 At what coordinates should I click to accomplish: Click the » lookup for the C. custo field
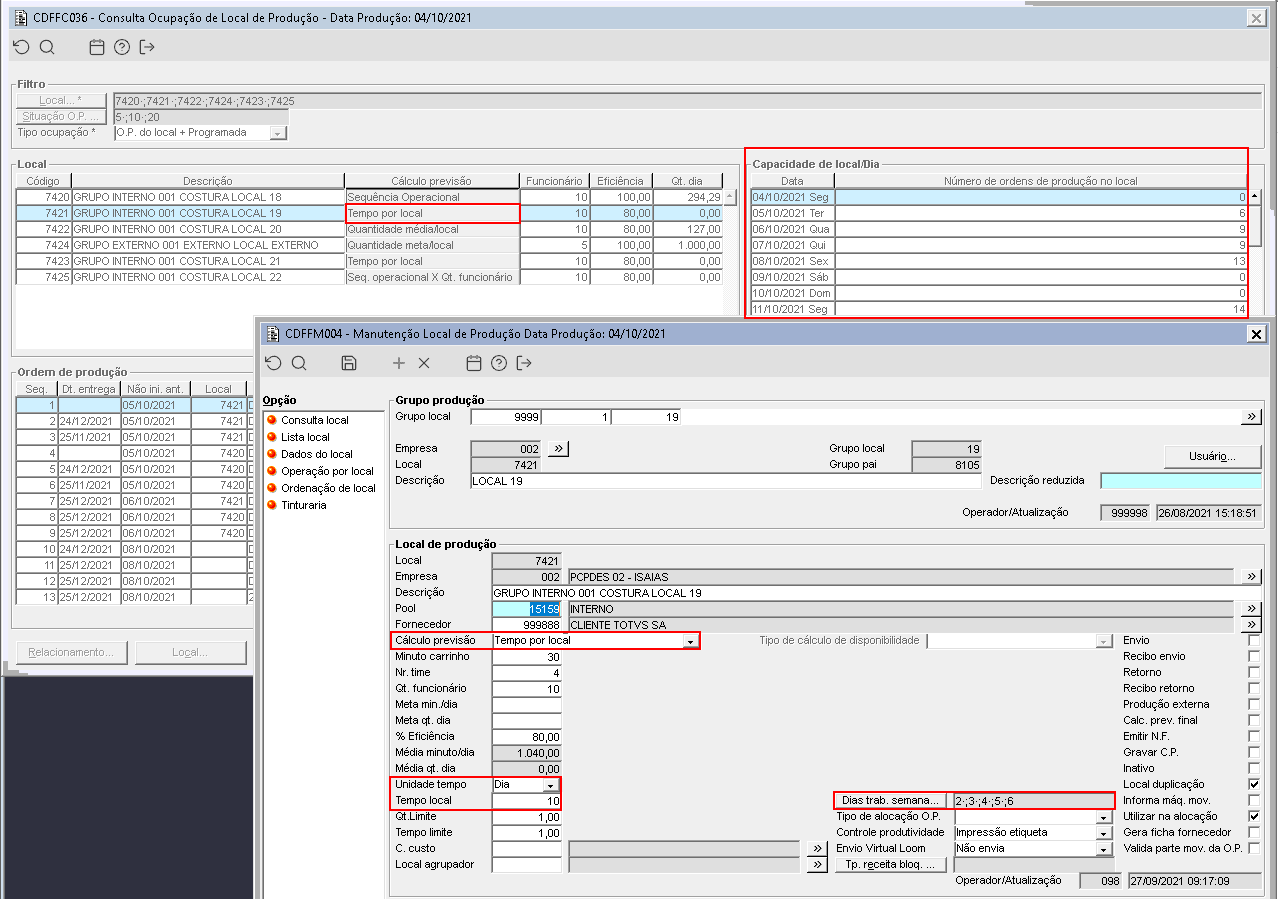point(817,849)
